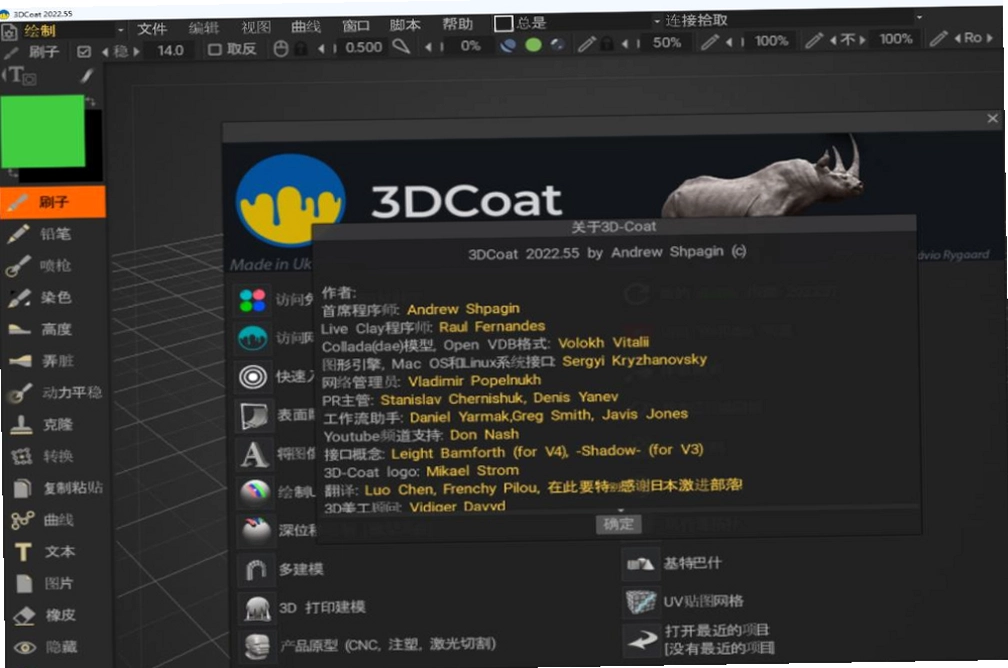Screen dimensions: 1008x668
Task: Click the green sphere icon in toolbar
Action: [x=533, y=45]
